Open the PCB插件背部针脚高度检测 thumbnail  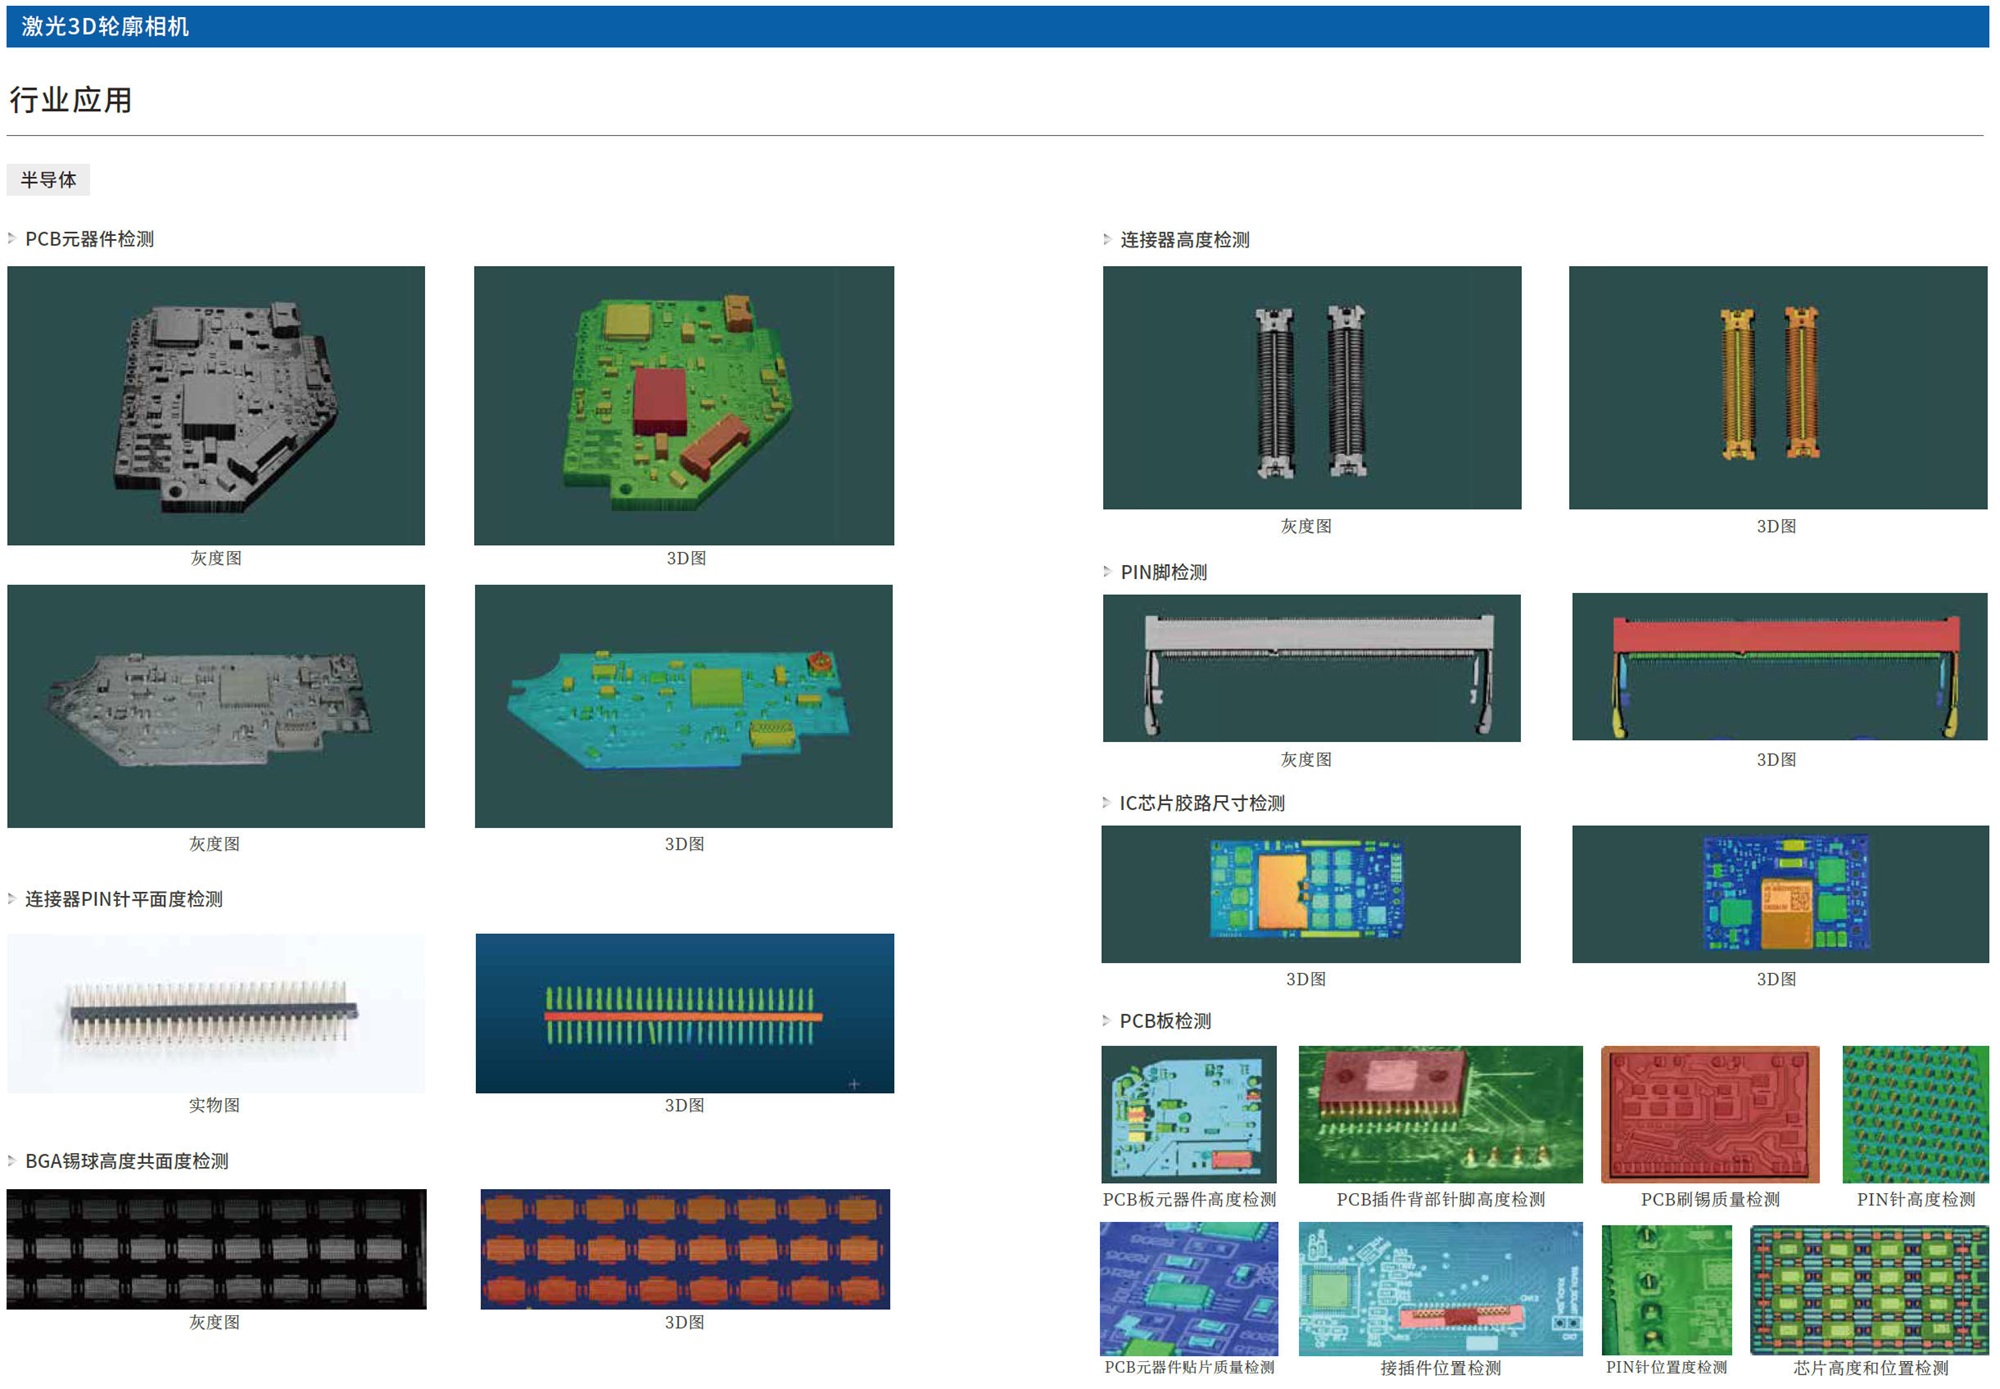click(x=1441, y=1114)
